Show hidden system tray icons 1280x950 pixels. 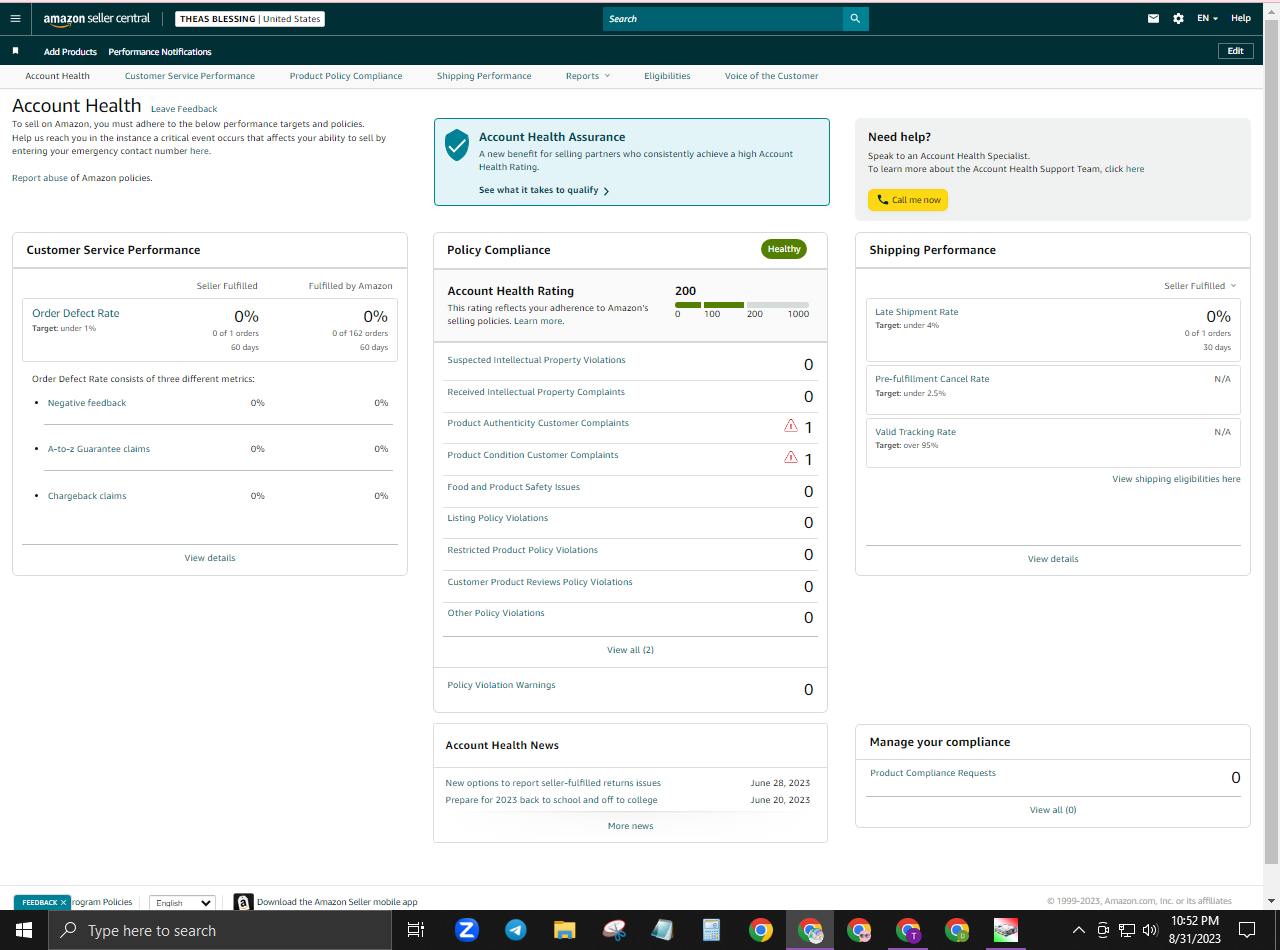1078,930
